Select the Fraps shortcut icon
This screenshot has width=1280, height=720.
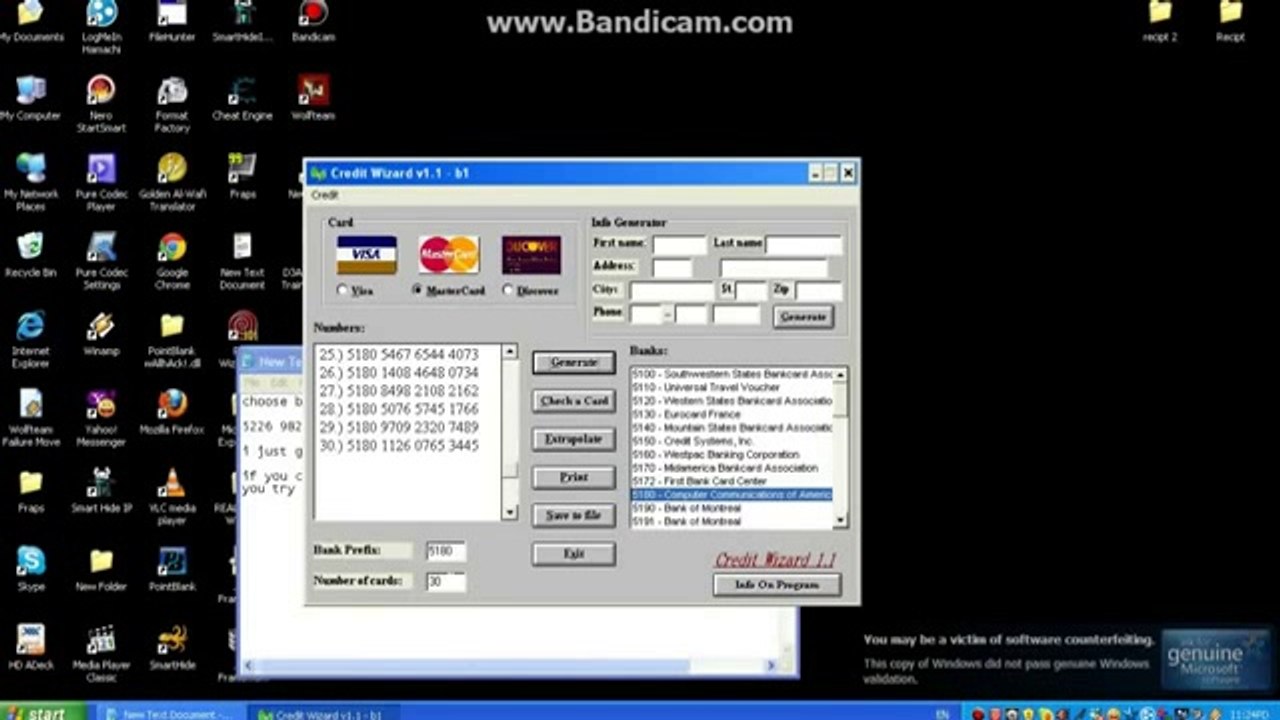pos(242,176)
